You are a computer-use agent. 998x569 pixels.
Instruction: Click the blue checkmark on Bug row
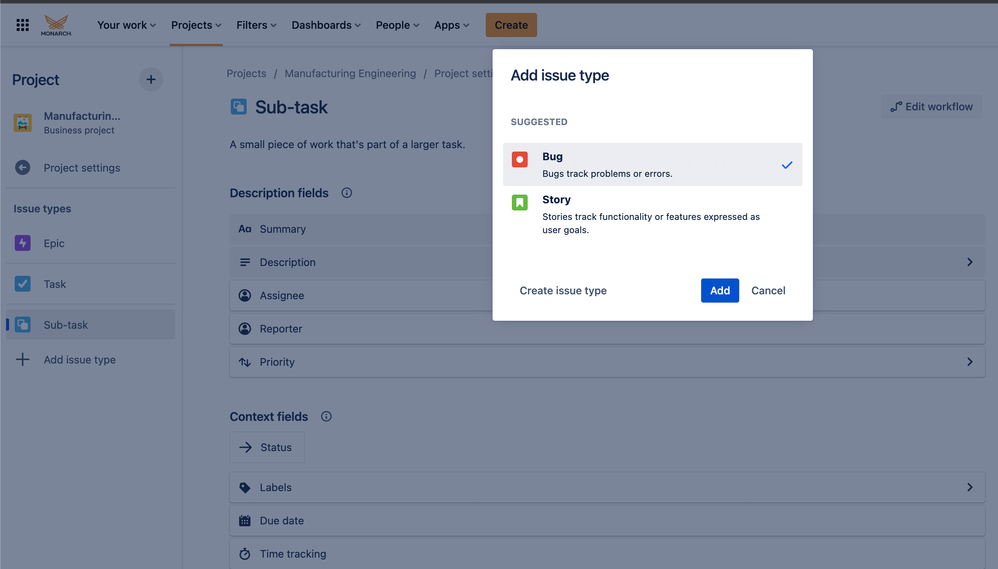pos(787,165)
